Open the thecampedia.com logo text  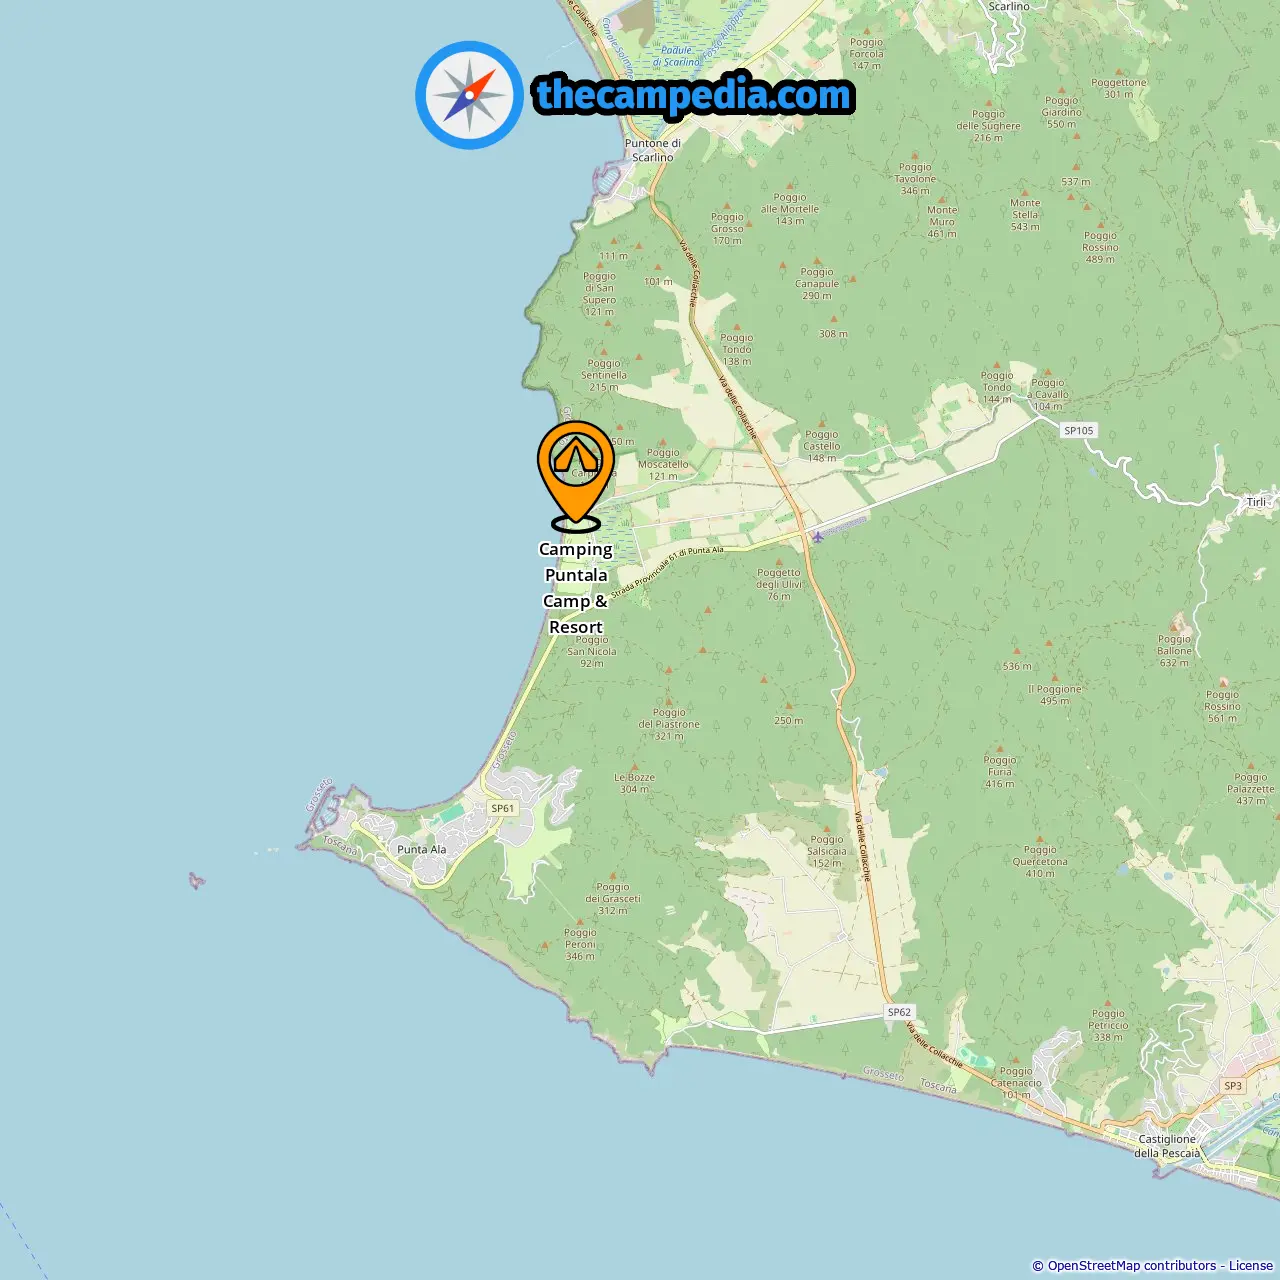coord(694,95)
